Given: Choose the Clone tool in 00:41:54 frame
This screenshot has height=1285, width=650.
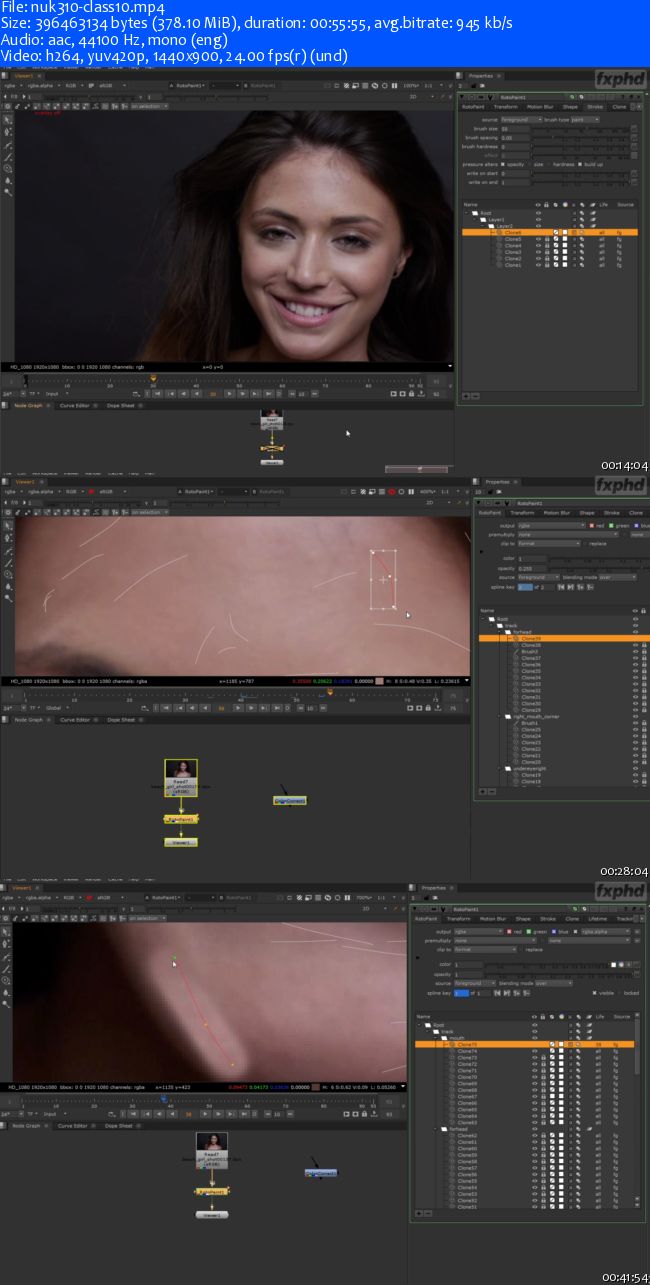Looking at the screenshot, I should point(7,980).
